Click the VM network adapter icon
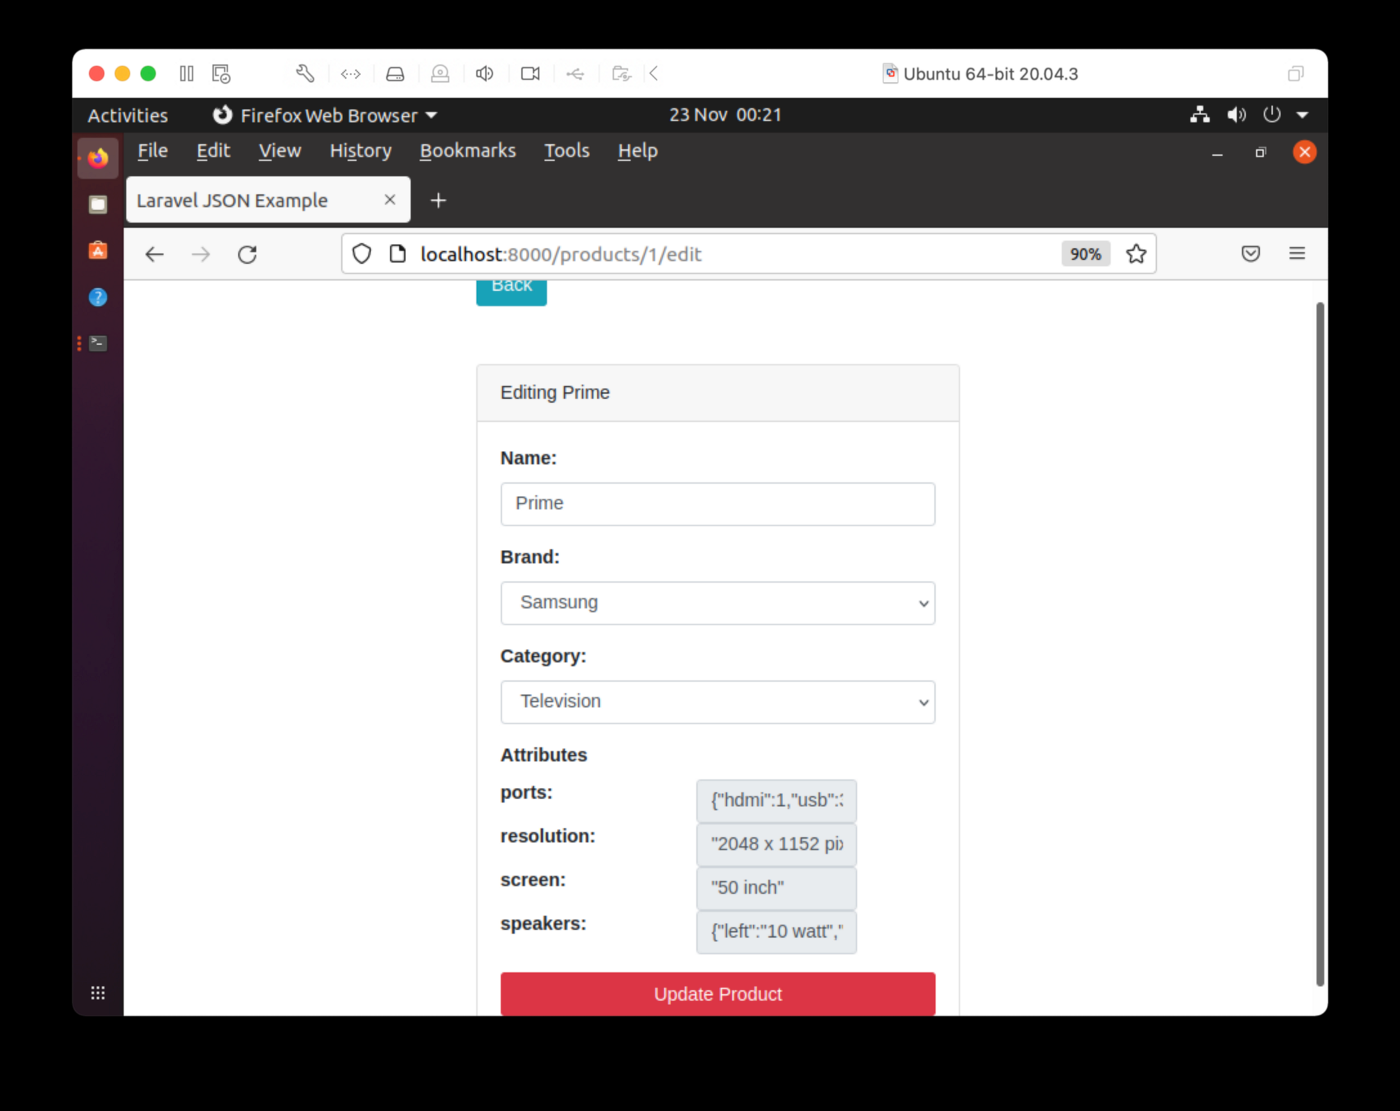 [x=350, y=74]
